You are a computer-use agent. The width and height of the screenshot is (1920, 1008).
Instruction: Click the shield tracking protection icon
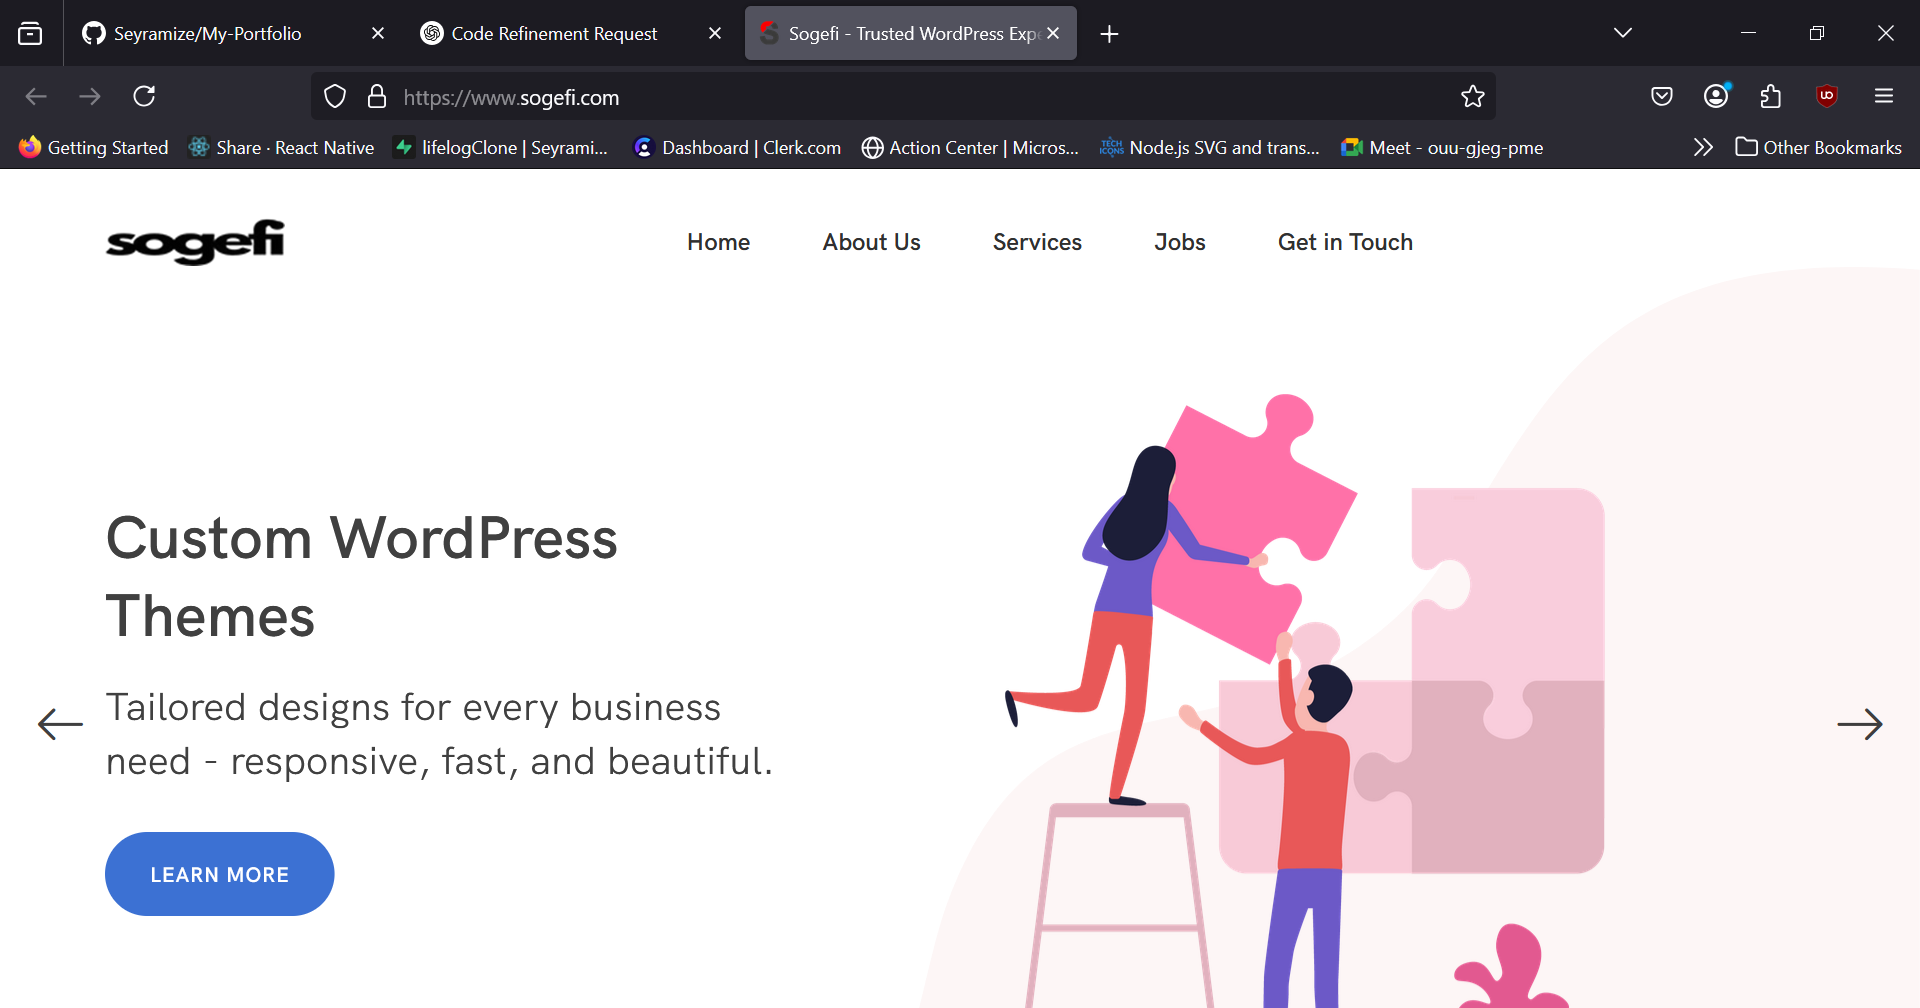(x=335, y=96)
